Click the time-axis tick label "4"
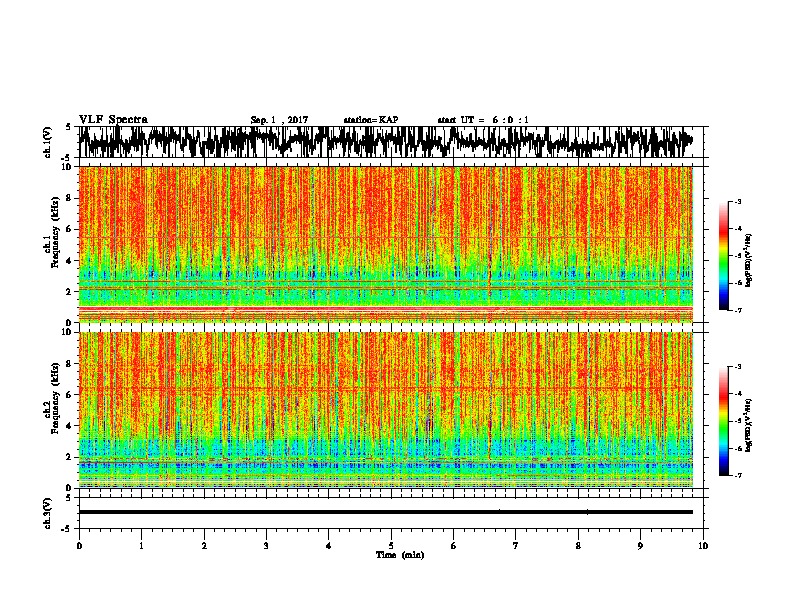The height and width of the screenshot is (612, 792). [x=329, y=546]
